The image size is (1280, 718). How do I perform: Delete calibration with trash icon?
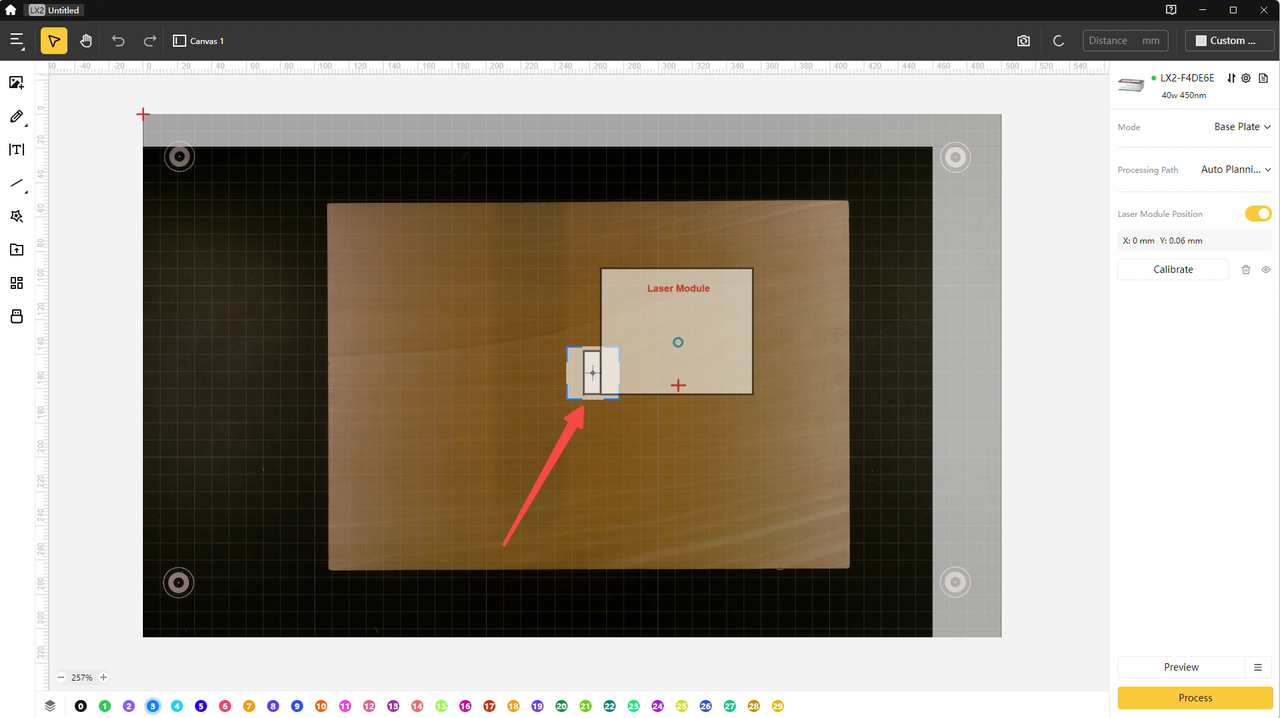click(1246, 270)
